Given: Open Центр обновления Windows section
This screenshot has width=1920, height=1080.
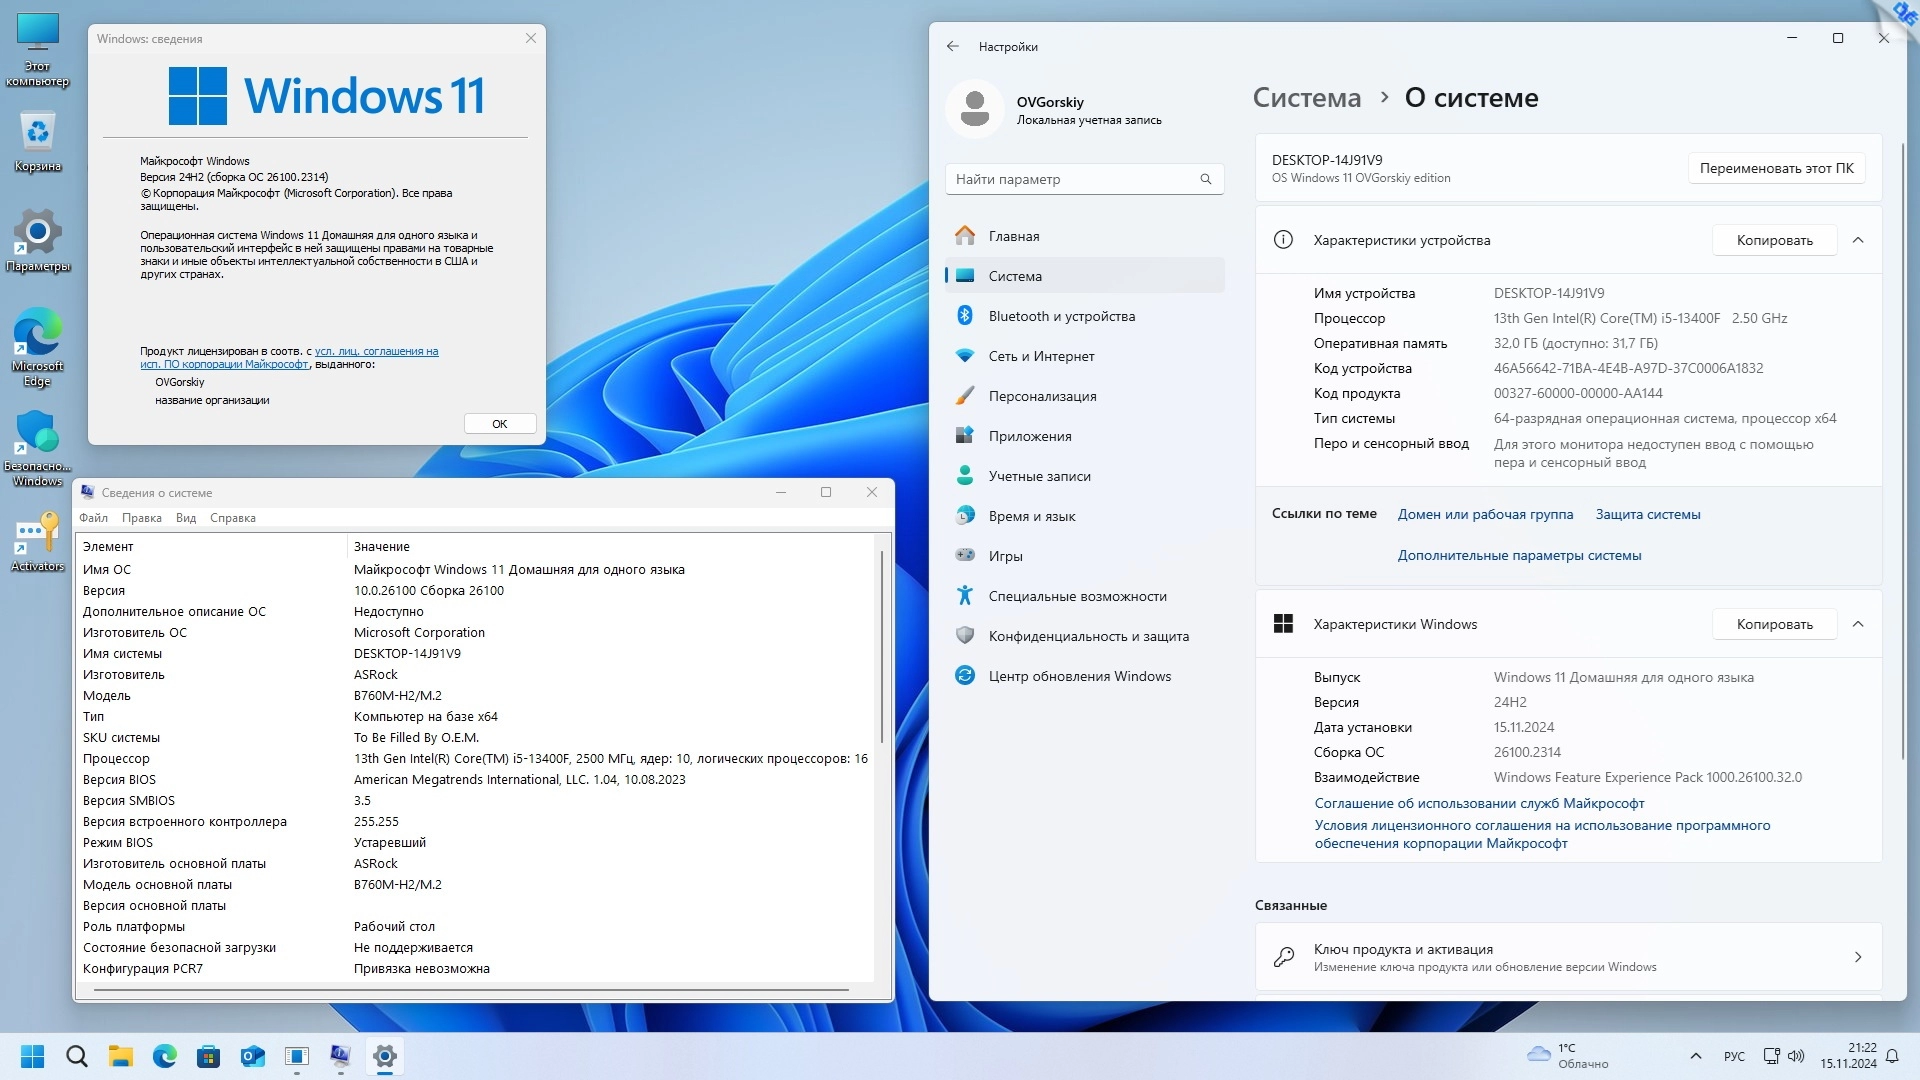Looking at the screenshot, I should 1079,676.
